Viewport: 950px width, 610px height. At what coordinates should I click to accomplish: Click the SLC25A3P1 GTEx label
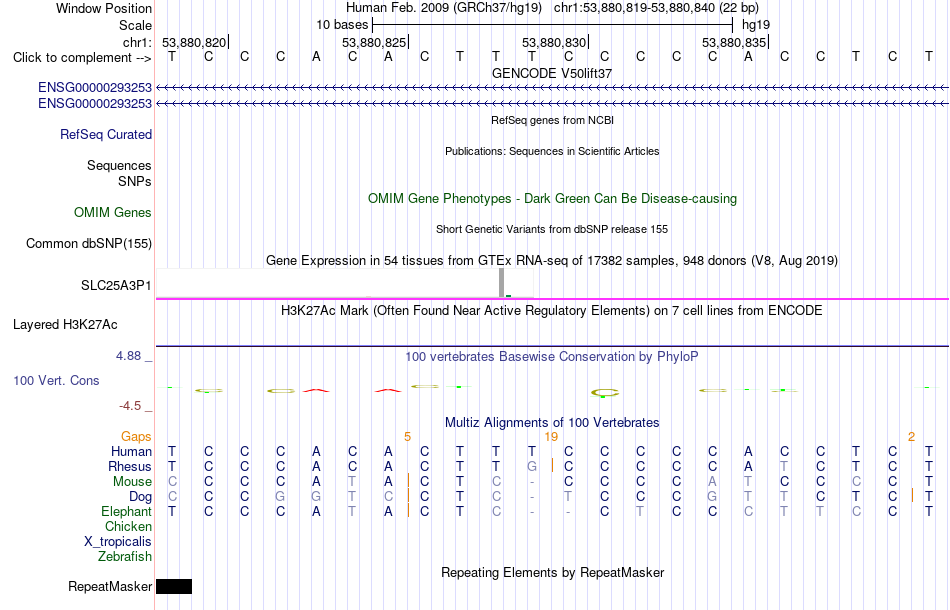[x=116, y=285]
